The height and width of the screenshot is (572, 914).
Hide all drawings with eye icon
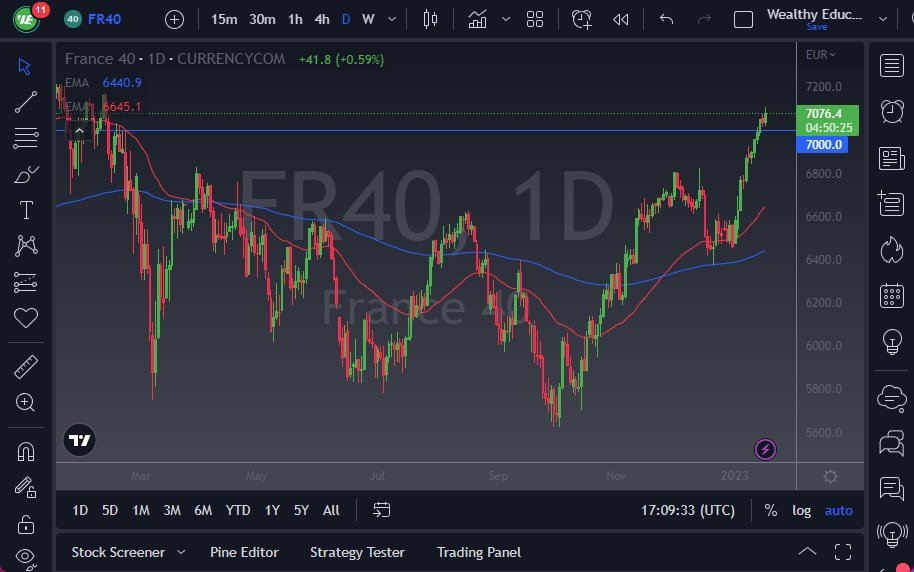coord(26,558)
